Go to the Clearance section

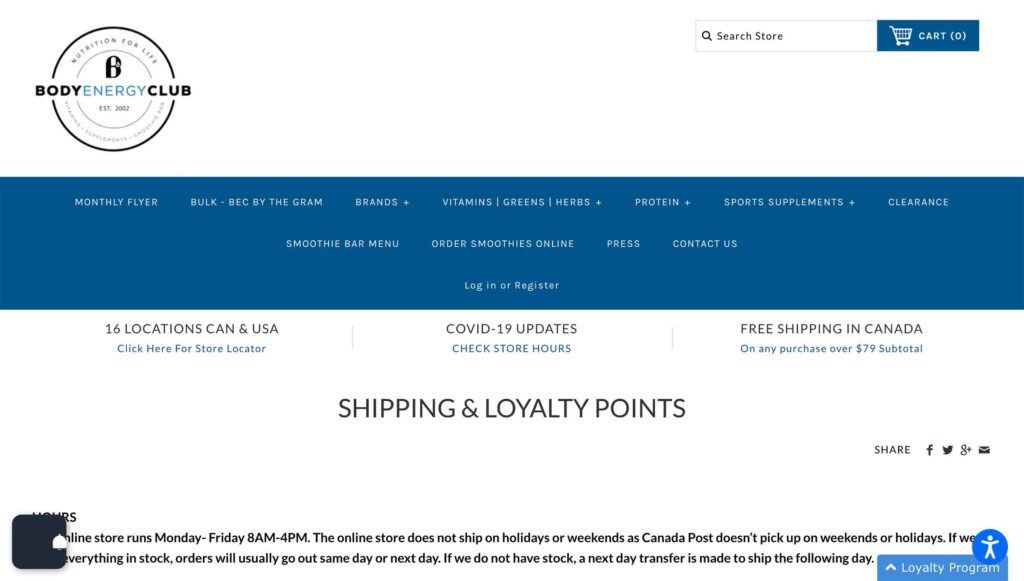pos(918,202)
